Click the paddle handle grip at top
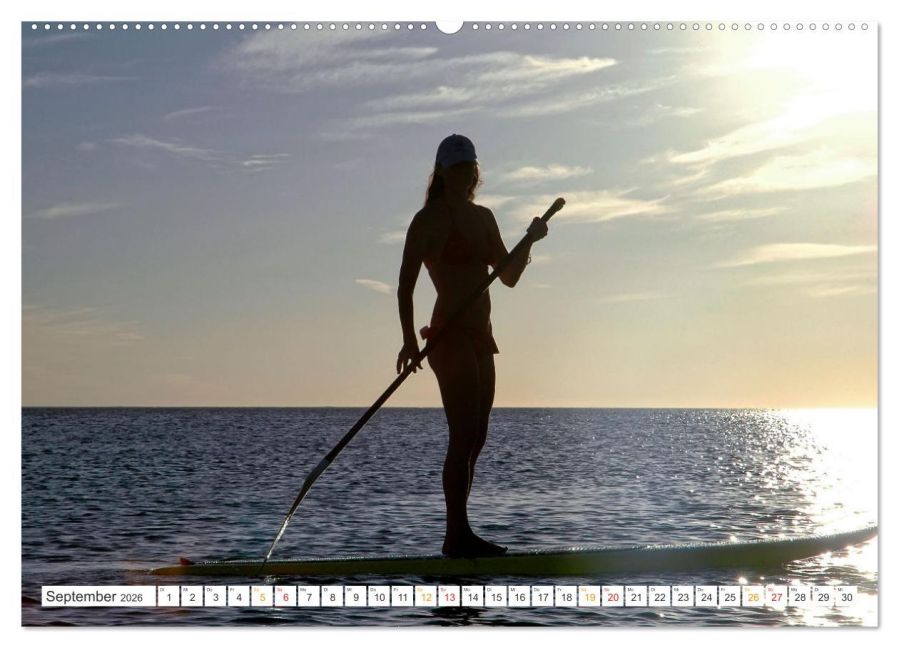Viewport: 899px width, 648px height. click(x=554, y=209)
